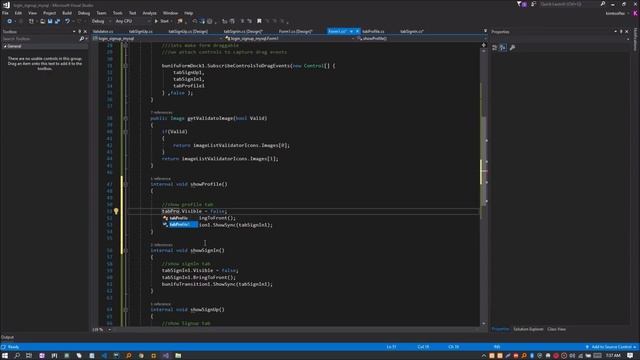Open the Project menu

click(49, 13)
